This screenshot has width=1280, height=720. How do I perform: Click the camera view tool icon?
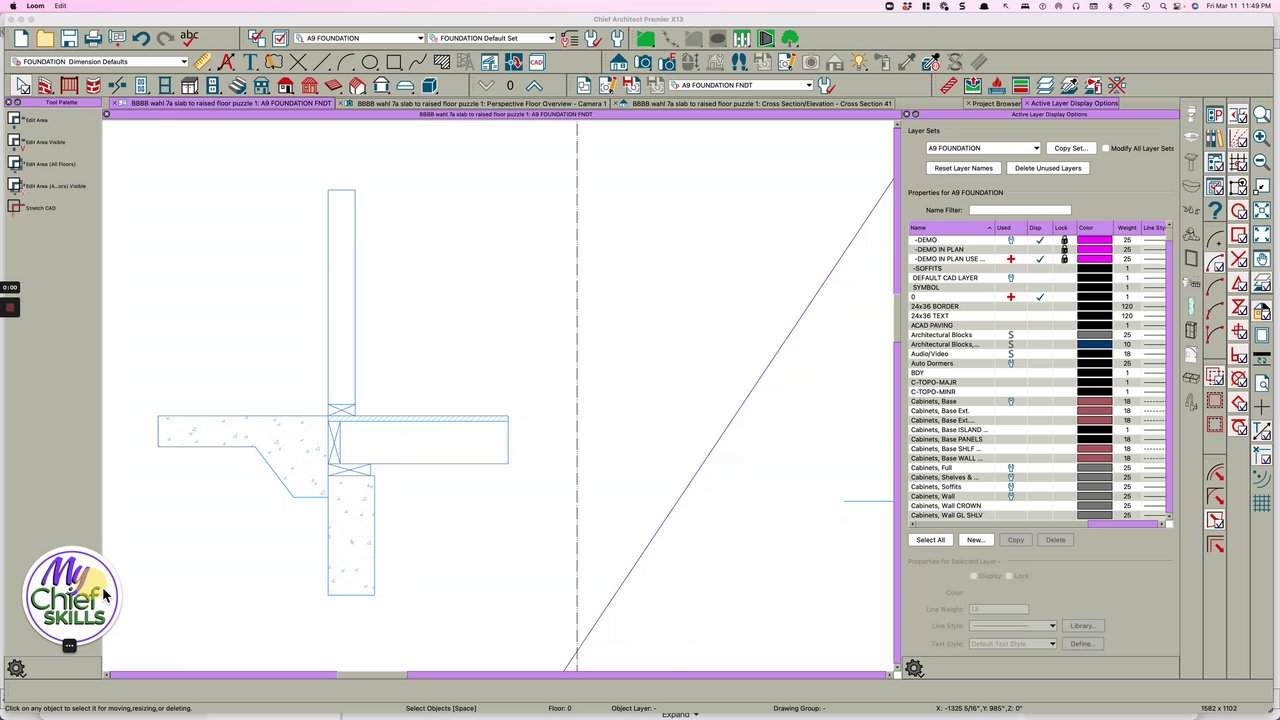642,62
